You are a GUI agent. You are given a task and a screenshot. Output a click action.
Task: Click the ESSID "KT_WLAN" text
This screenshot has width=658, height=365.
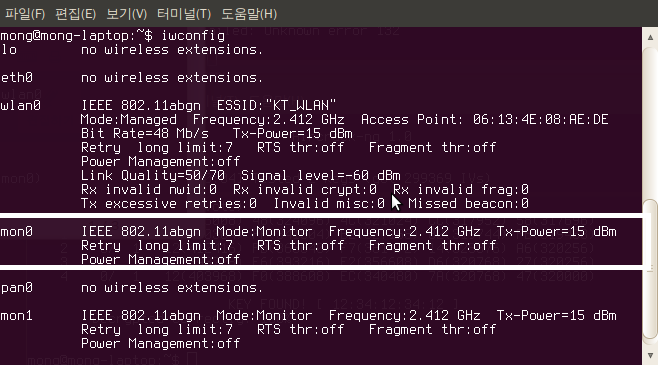(276, 105)
